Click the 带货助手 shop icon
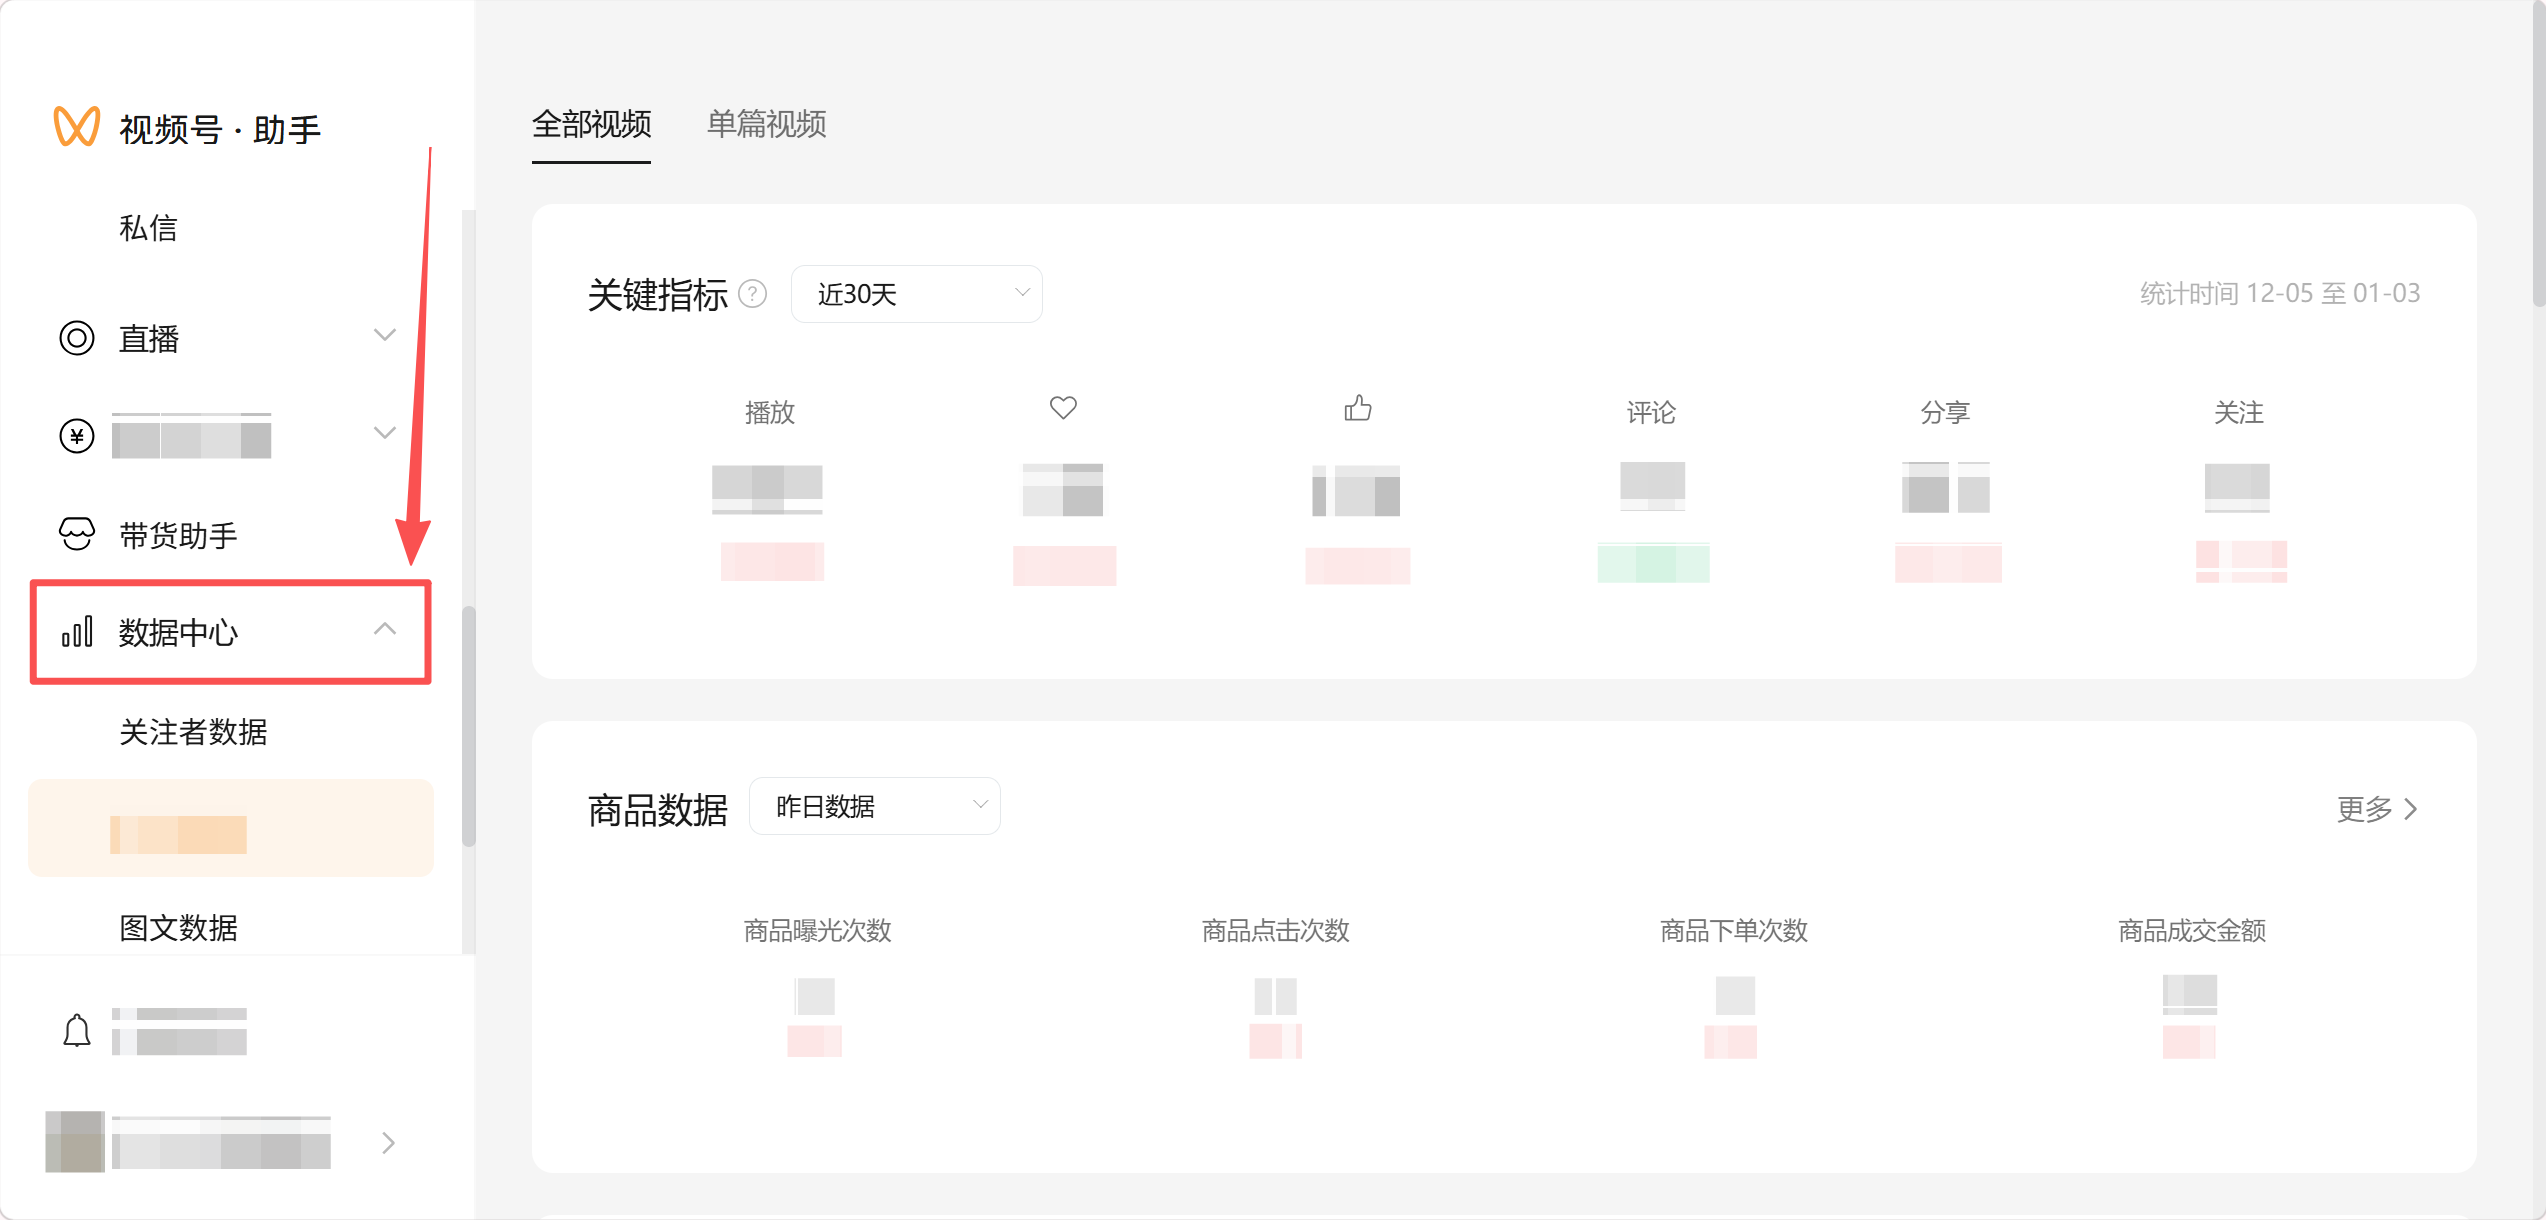Viewport: 2546px width, 1220px height. click(77, 534)
